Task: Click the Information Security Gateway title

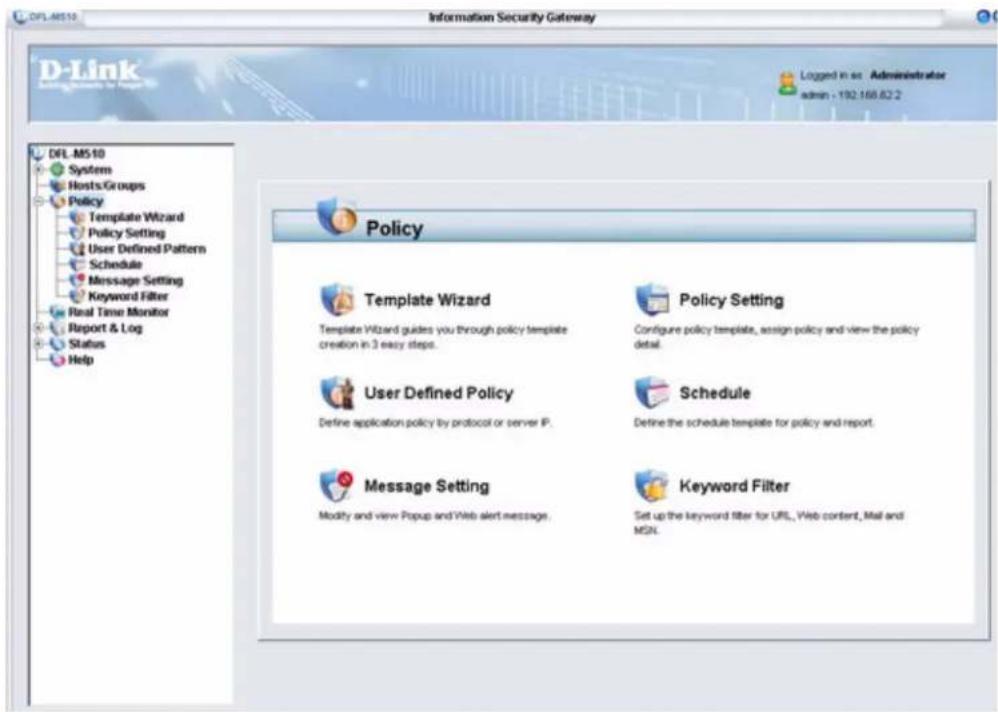Action: click(512, 17)
